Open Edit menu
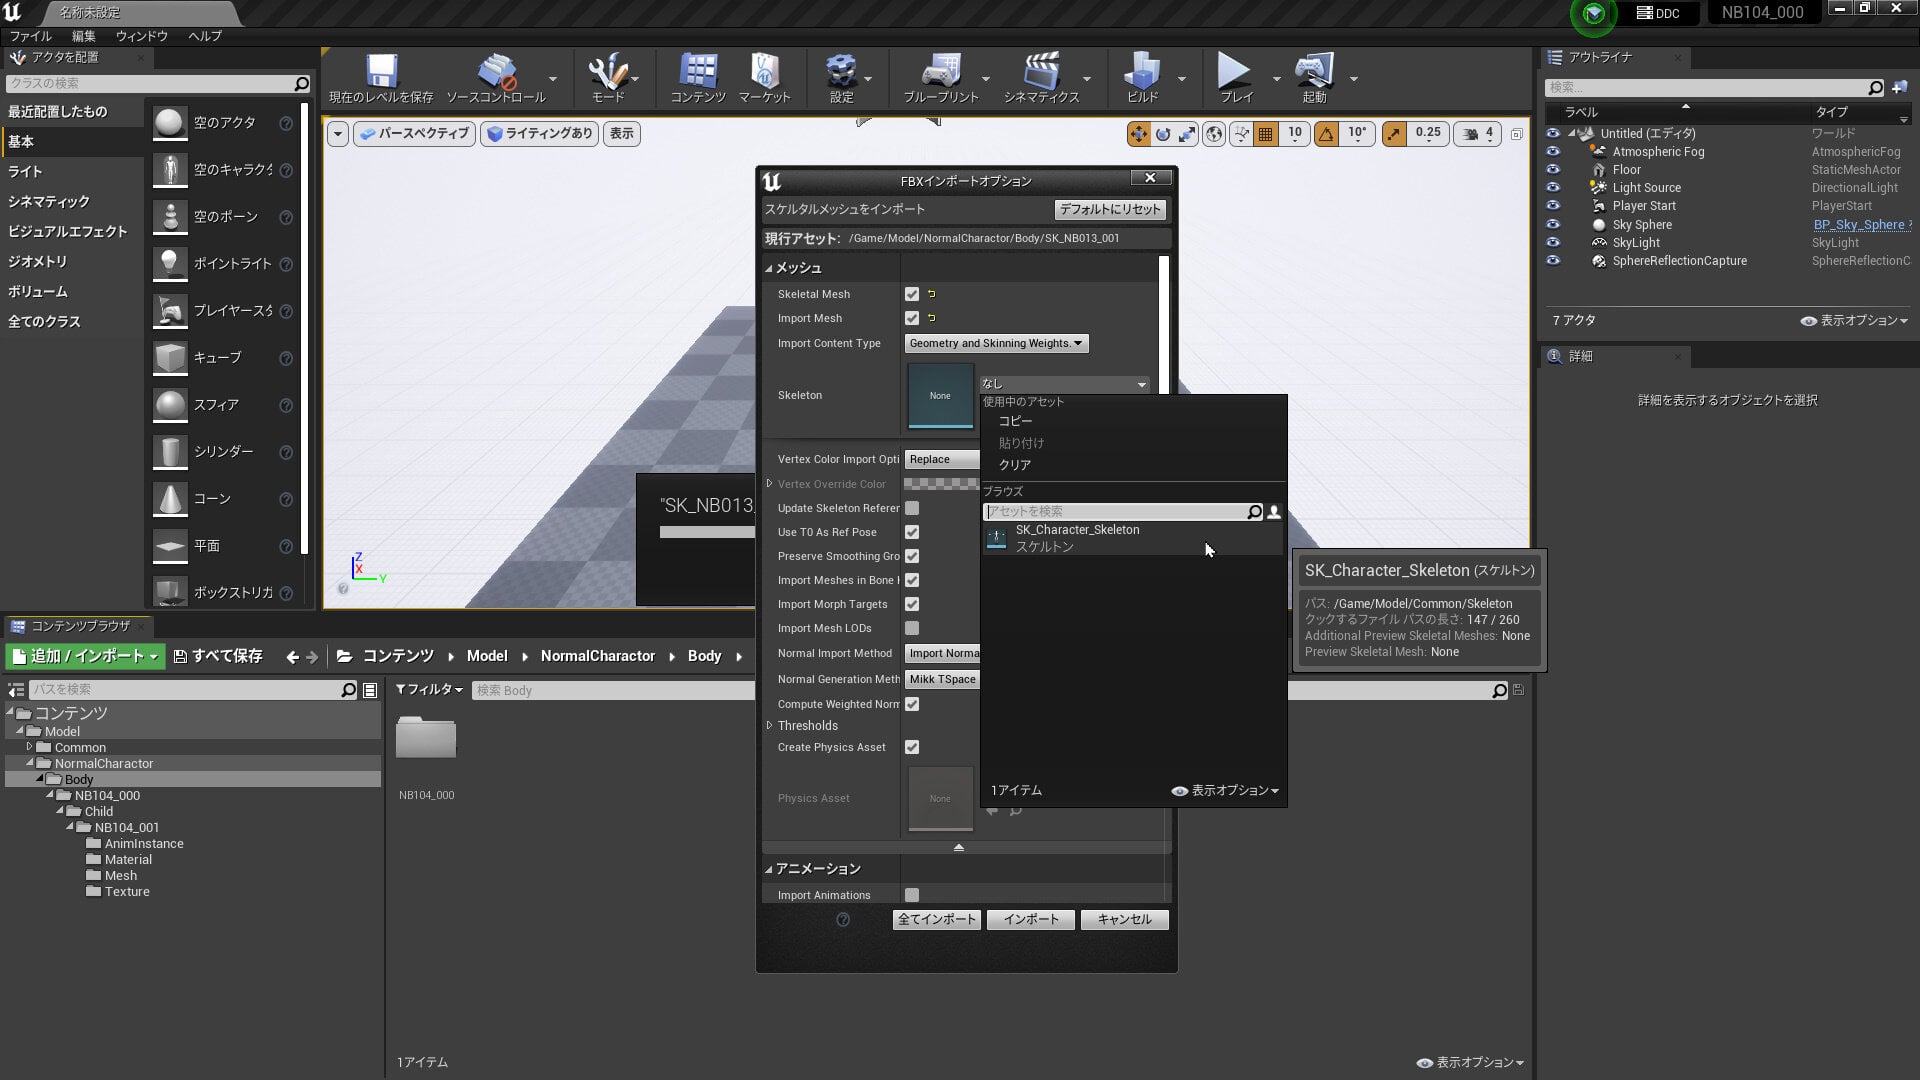Image resolution: width=1920 pixels, height=1080 pixels. 83,36
